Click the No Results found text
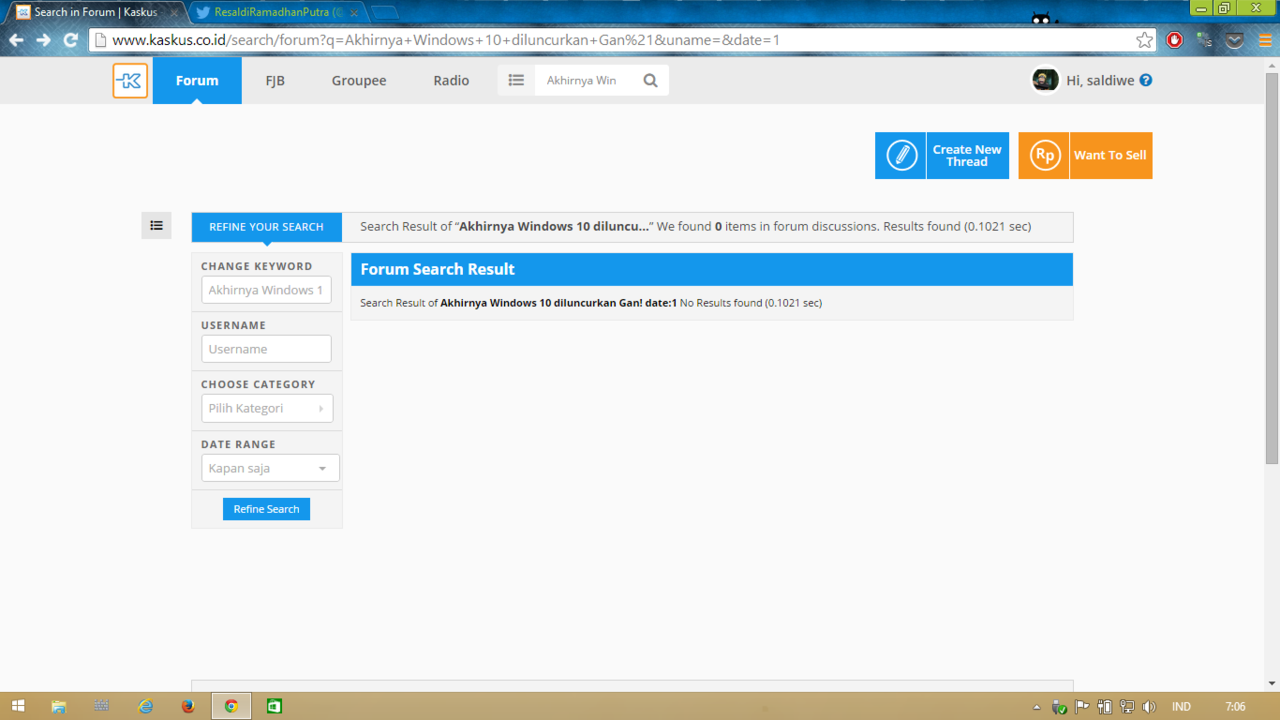This screenshot has height=720, width=1280. click(720, 302)
